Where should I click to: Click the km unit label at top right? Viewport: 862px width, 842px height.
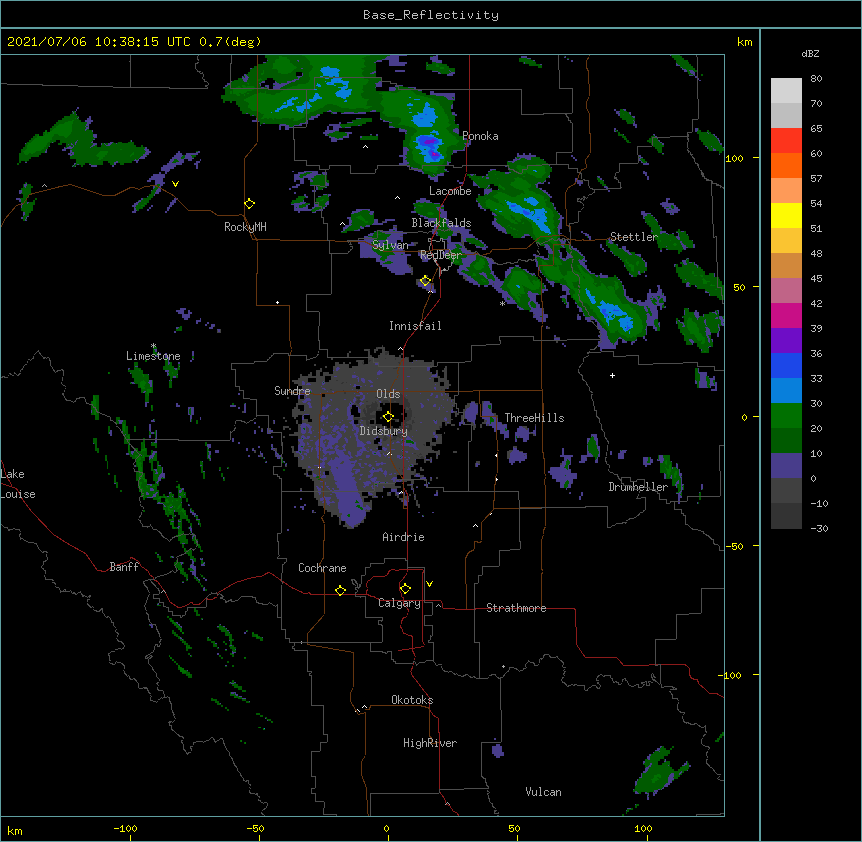pyautogui.click(x=745, y=42)
